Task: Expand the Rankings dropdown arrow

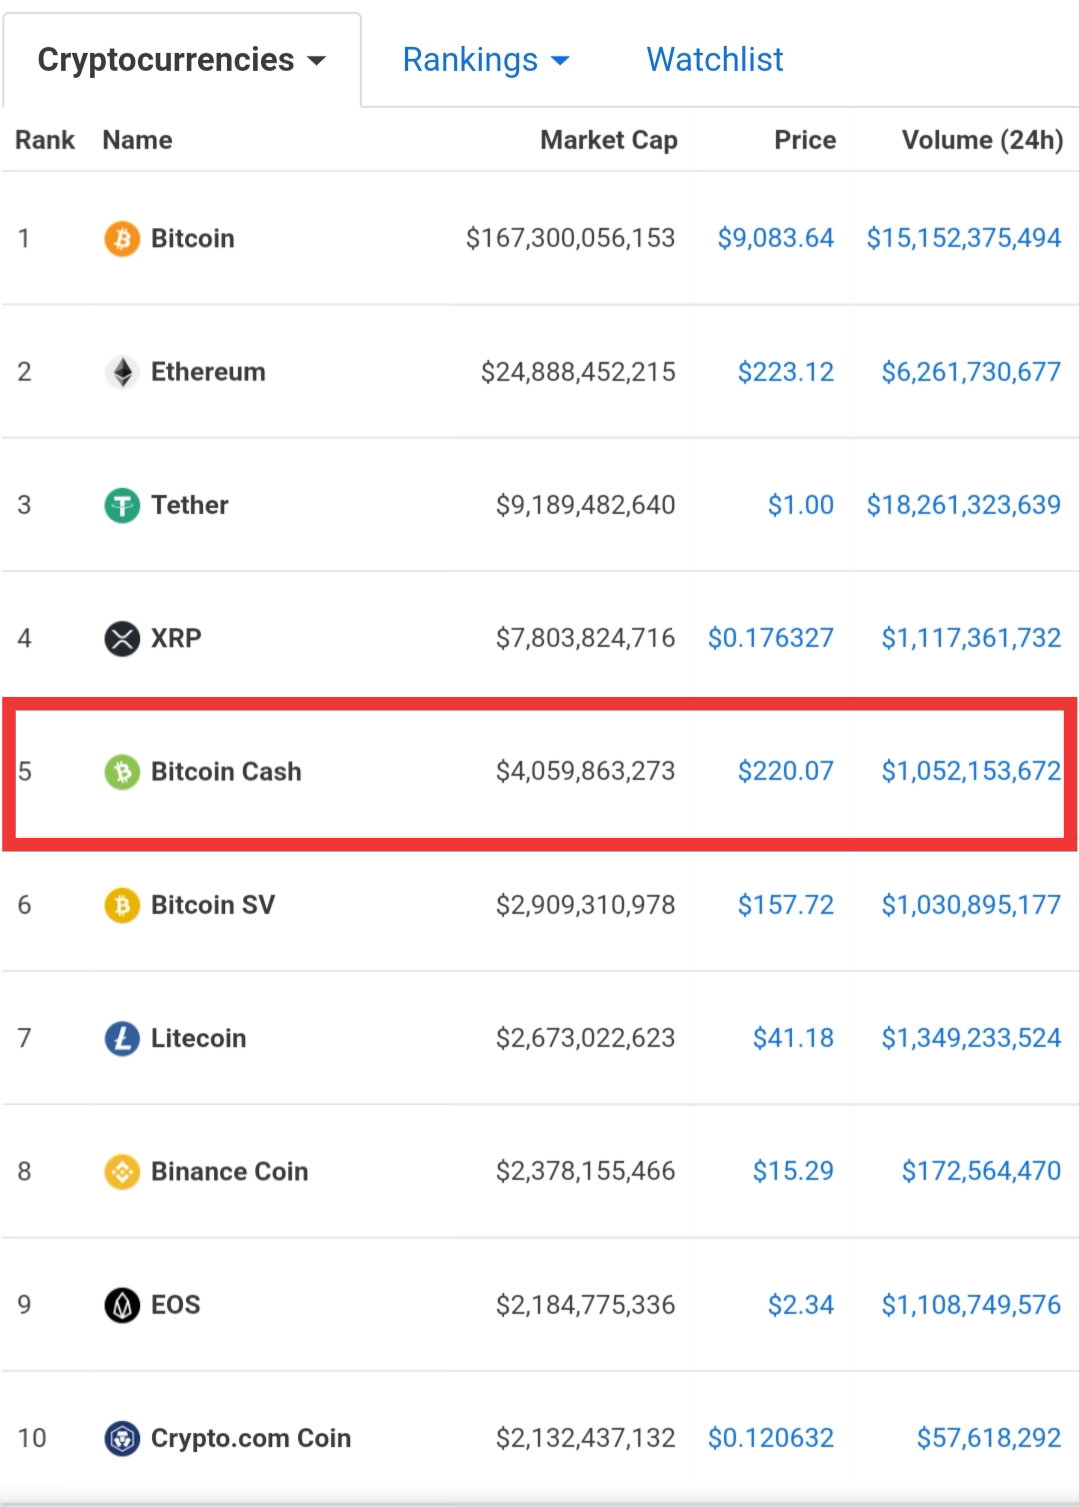Action: click(561, 61)
